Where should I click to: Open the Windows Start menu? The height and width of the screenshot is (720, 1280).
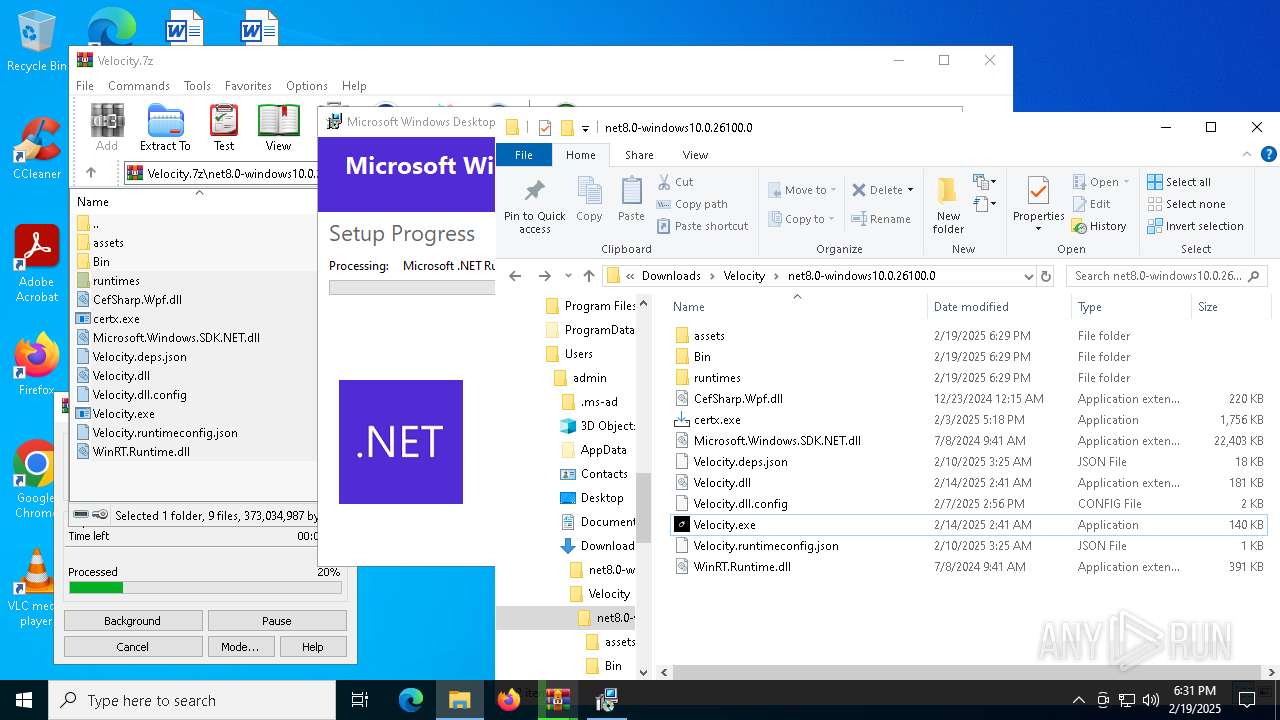click(24, 700)
